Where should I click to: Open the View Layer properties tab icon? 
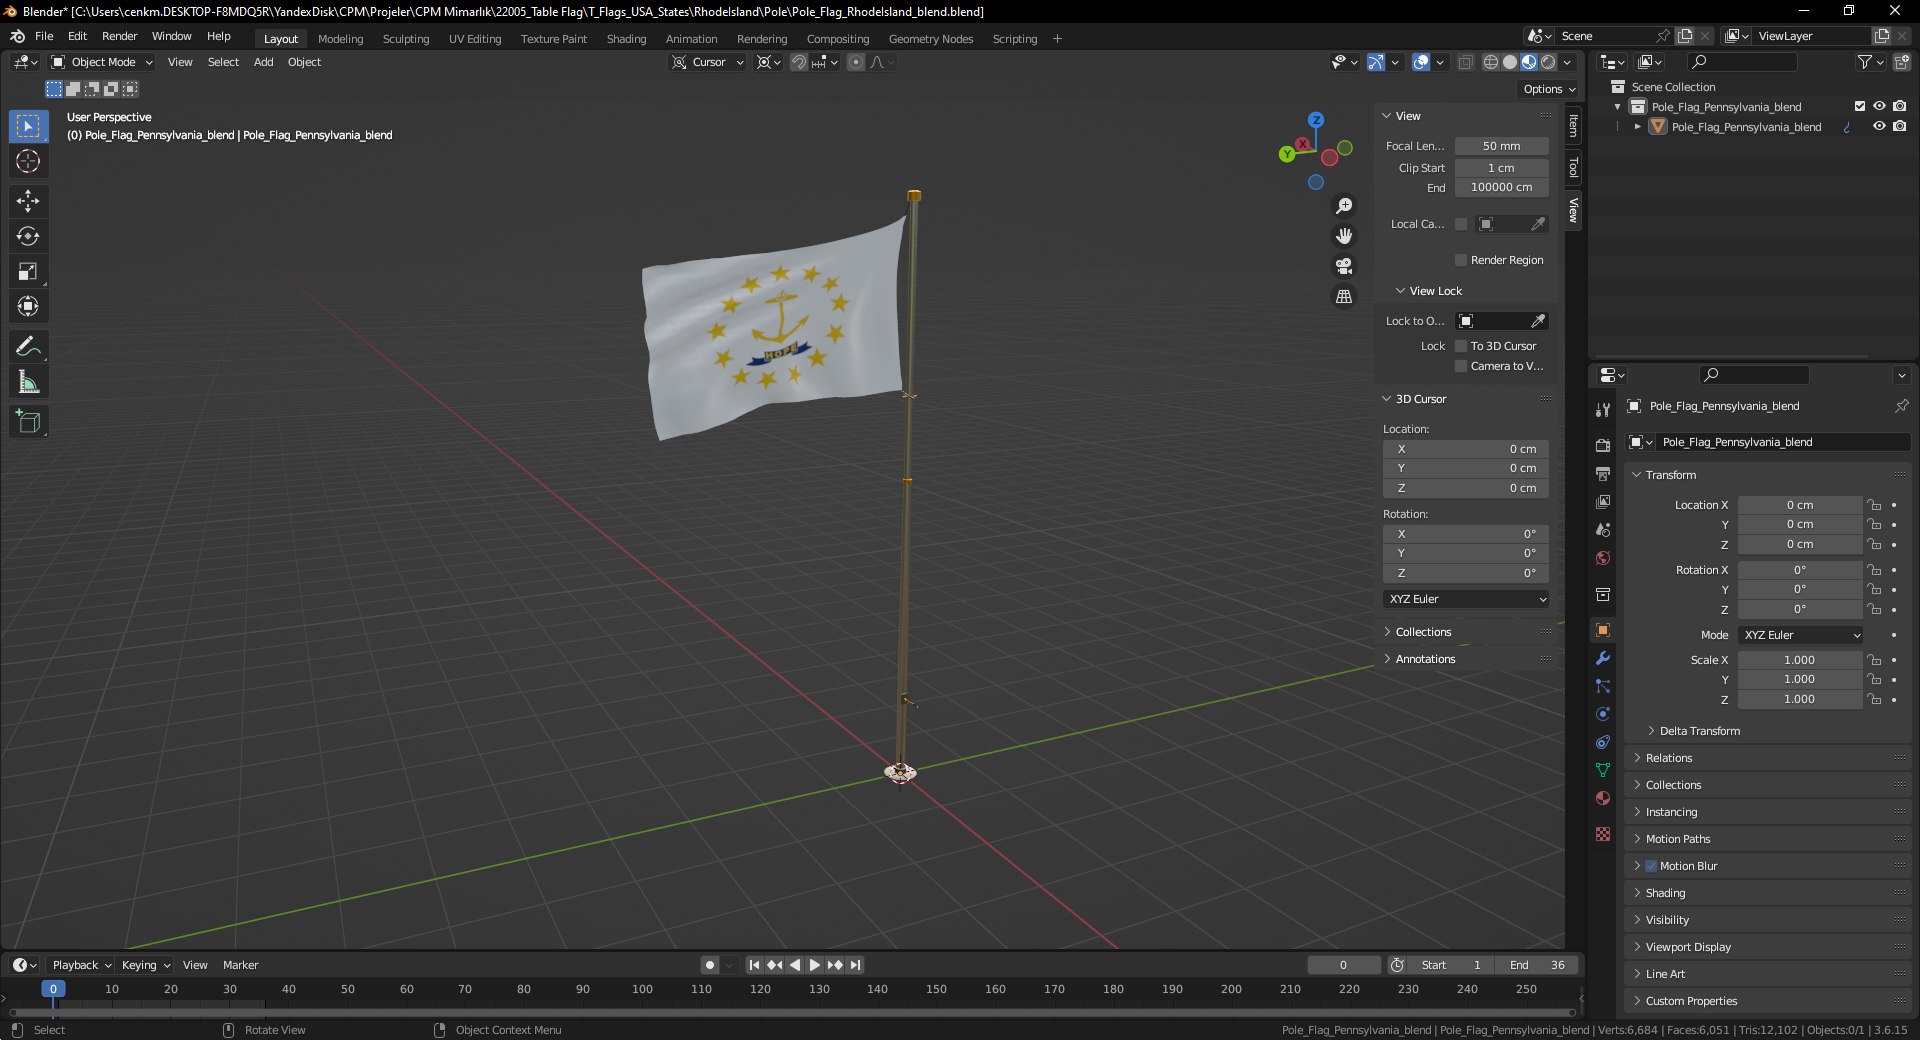click(x=1603, y=501)
